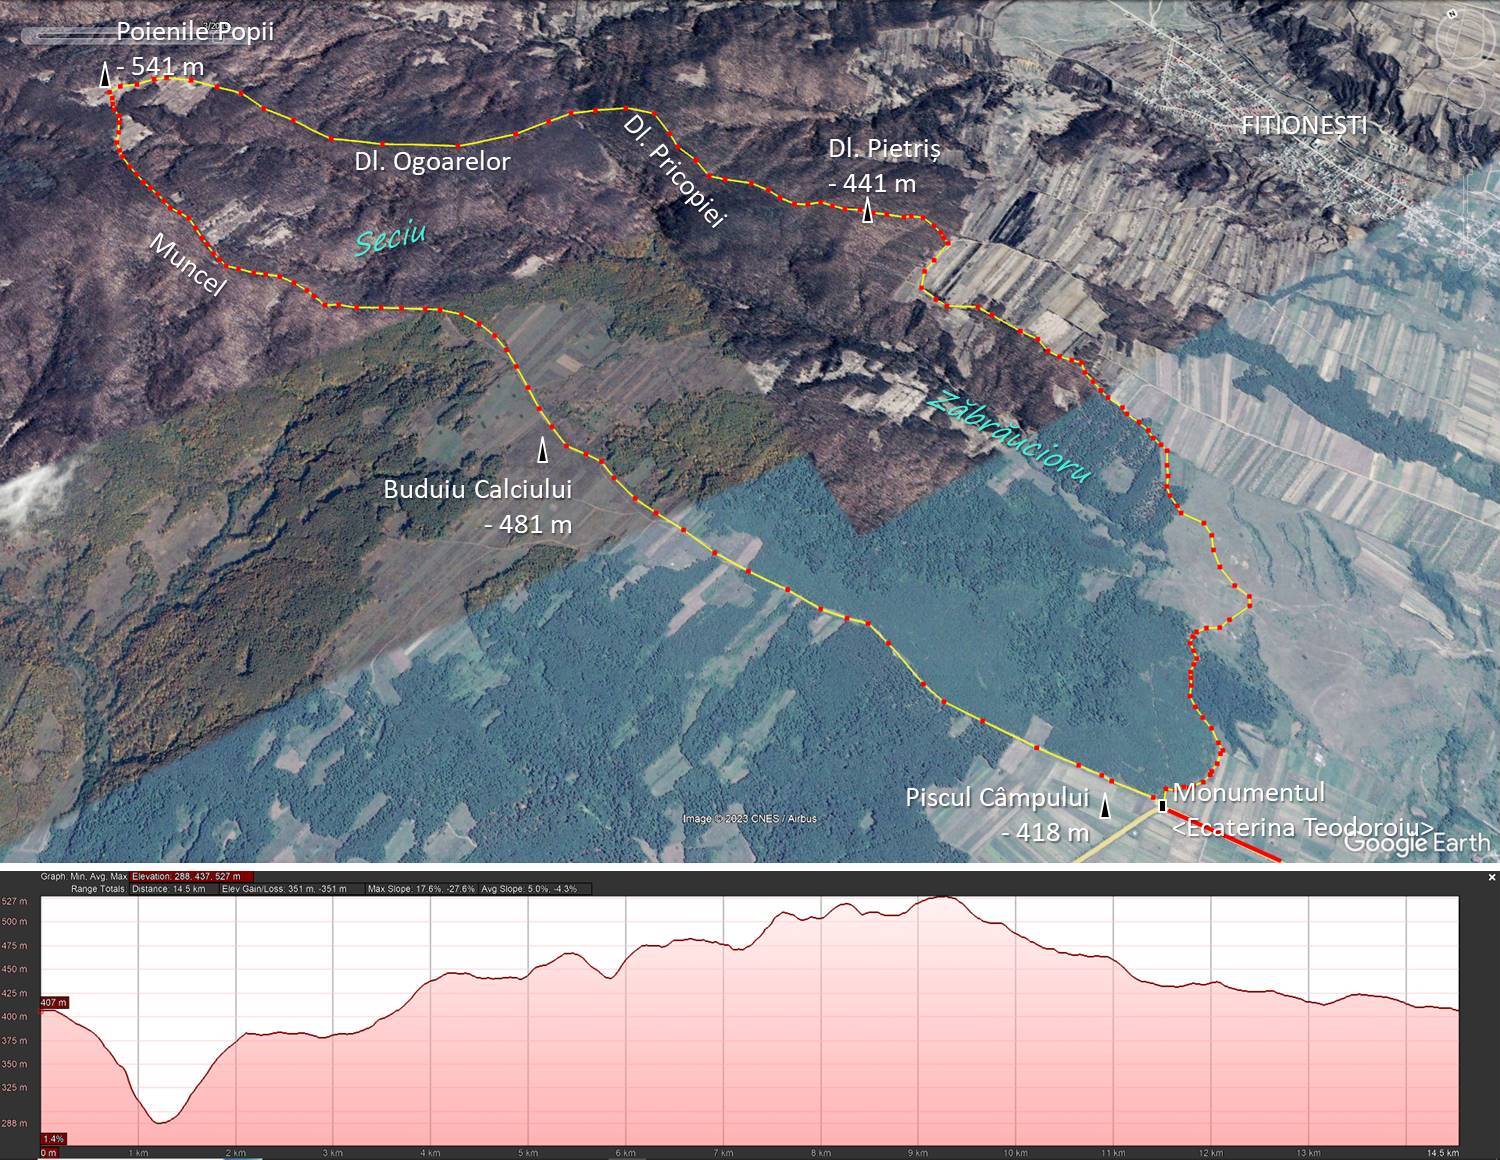Viewport: 1500px width, 1160px height.
Task: Click the Avg Slope stats field
Action: coord(529,888)
